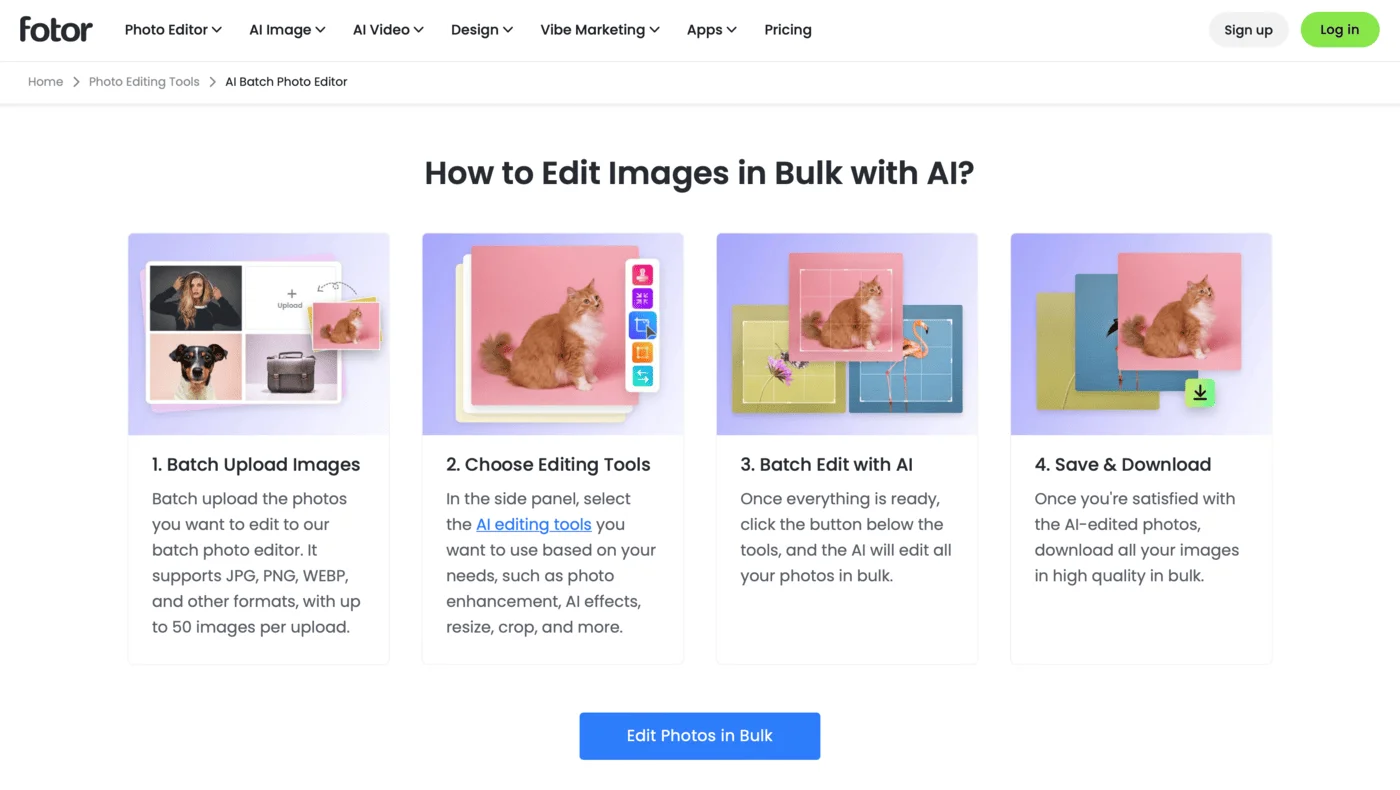Select the blue crop tool icon in illustration
1400x790 pixels.
(x=642, y=325)
